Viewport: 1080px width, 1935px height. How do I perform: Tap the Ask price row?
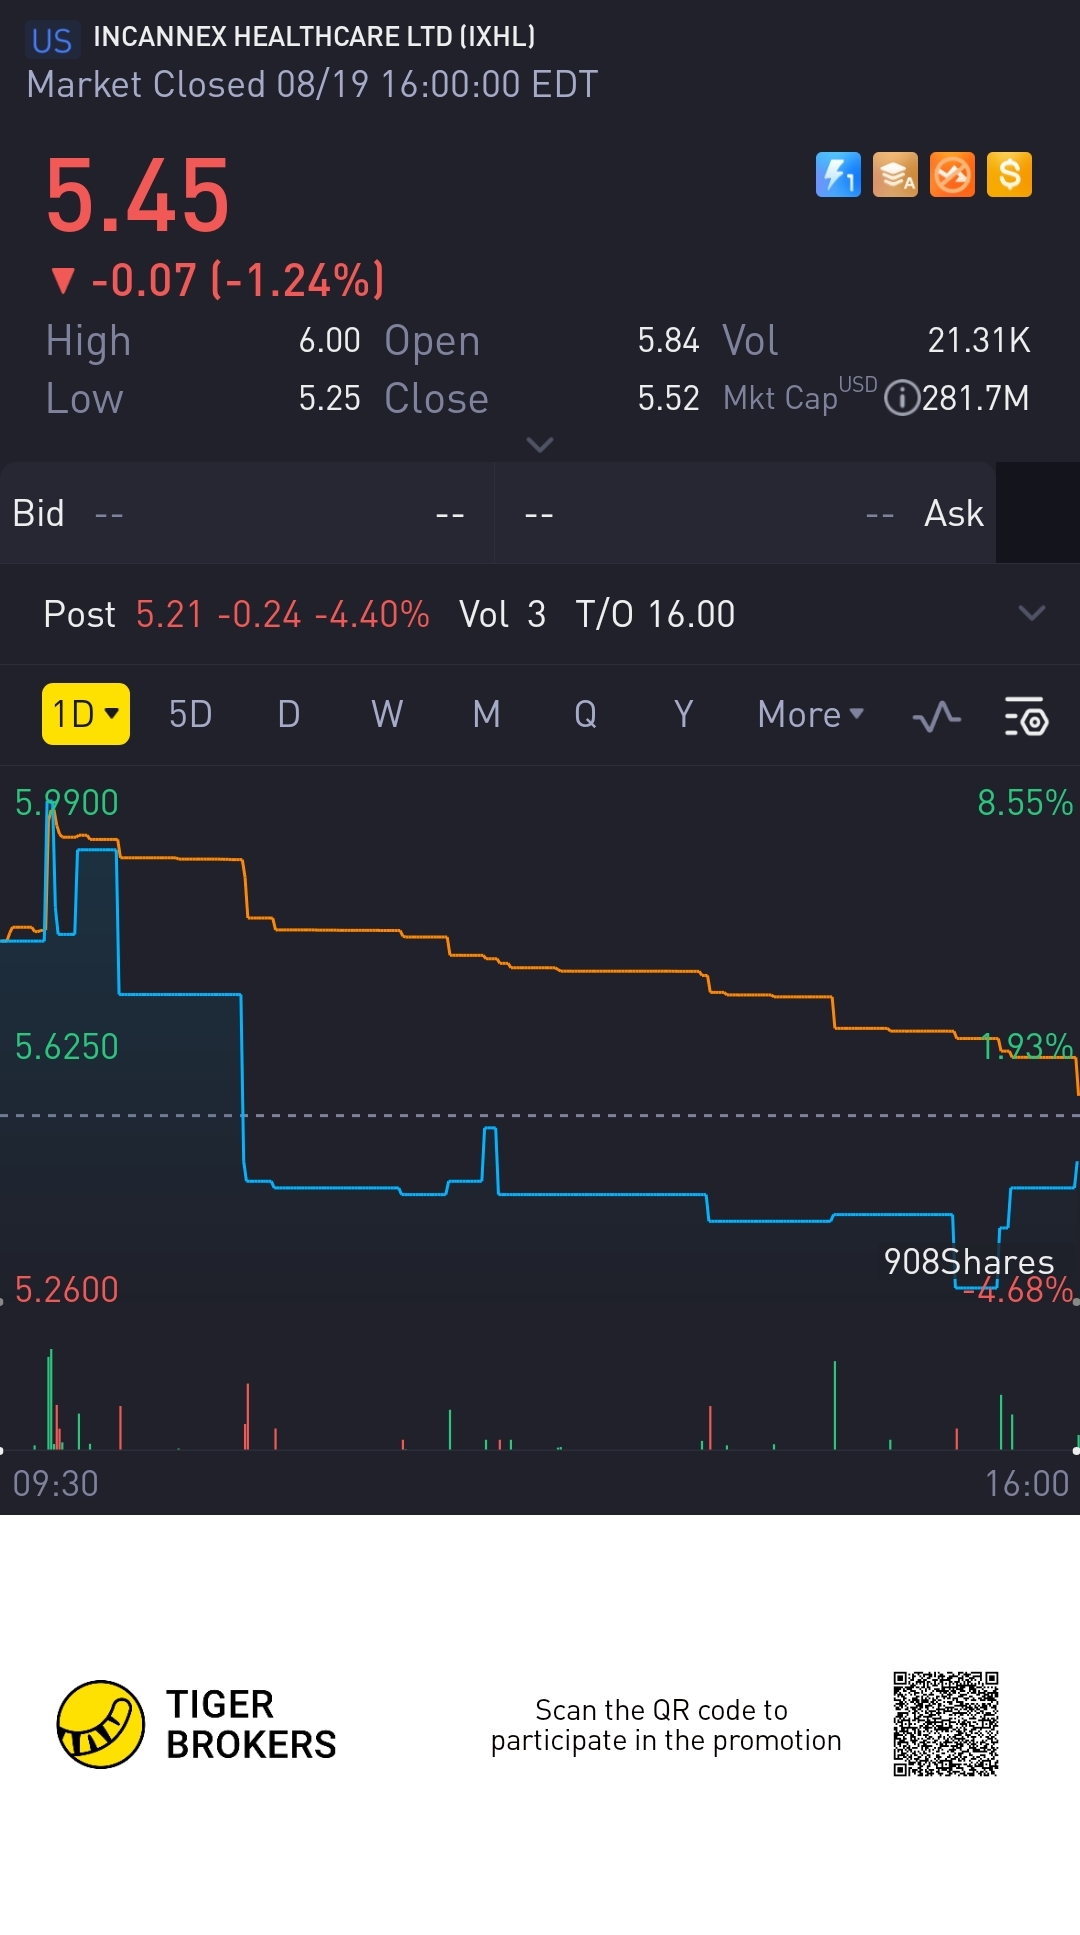pos(745,513)
